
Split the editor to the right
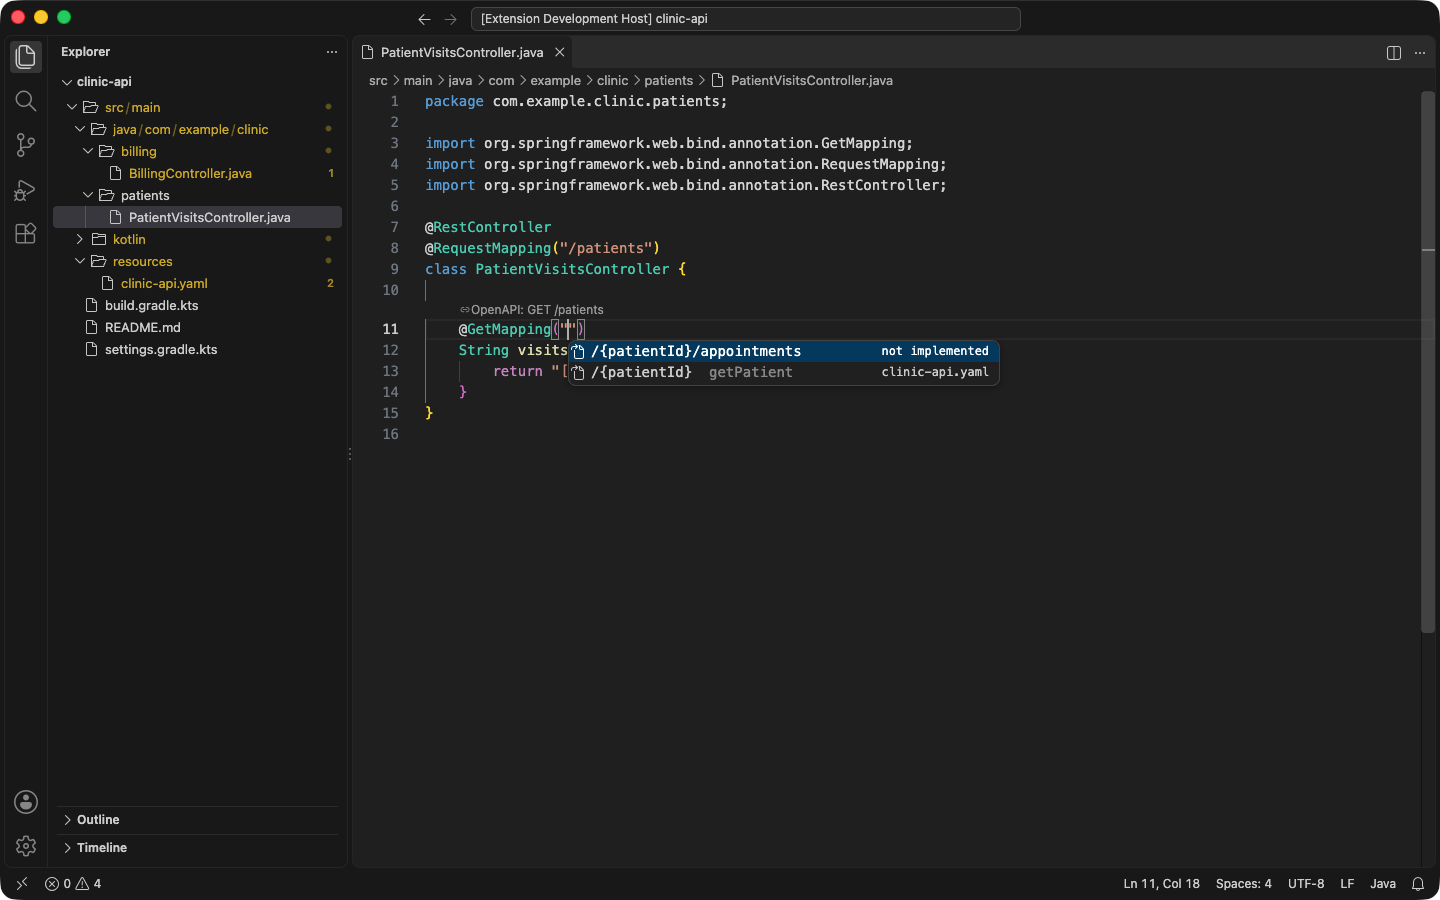tap(1394, 53)
